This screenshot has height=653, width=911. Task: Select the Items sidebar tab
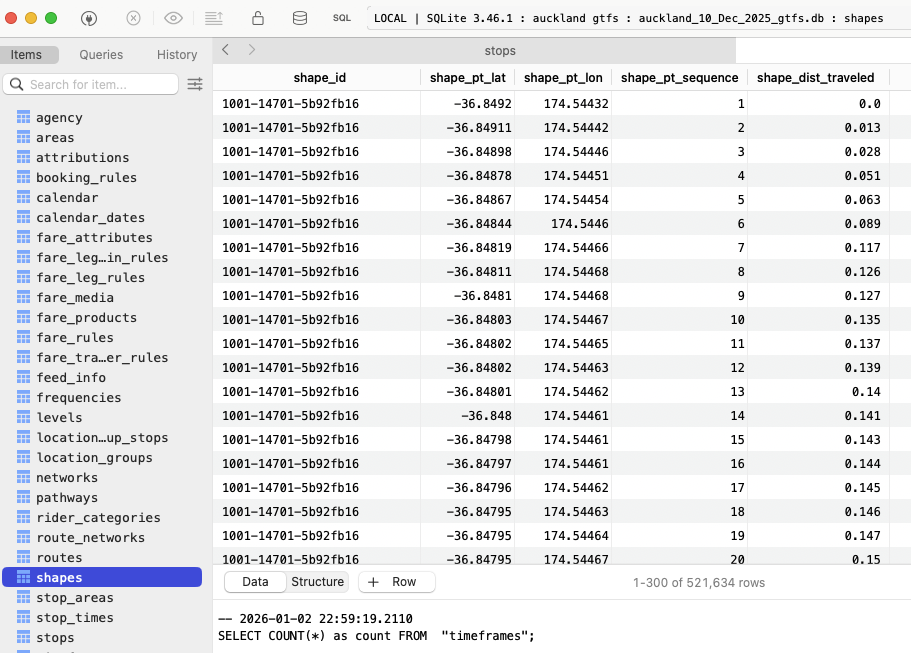tap(27, 55)
